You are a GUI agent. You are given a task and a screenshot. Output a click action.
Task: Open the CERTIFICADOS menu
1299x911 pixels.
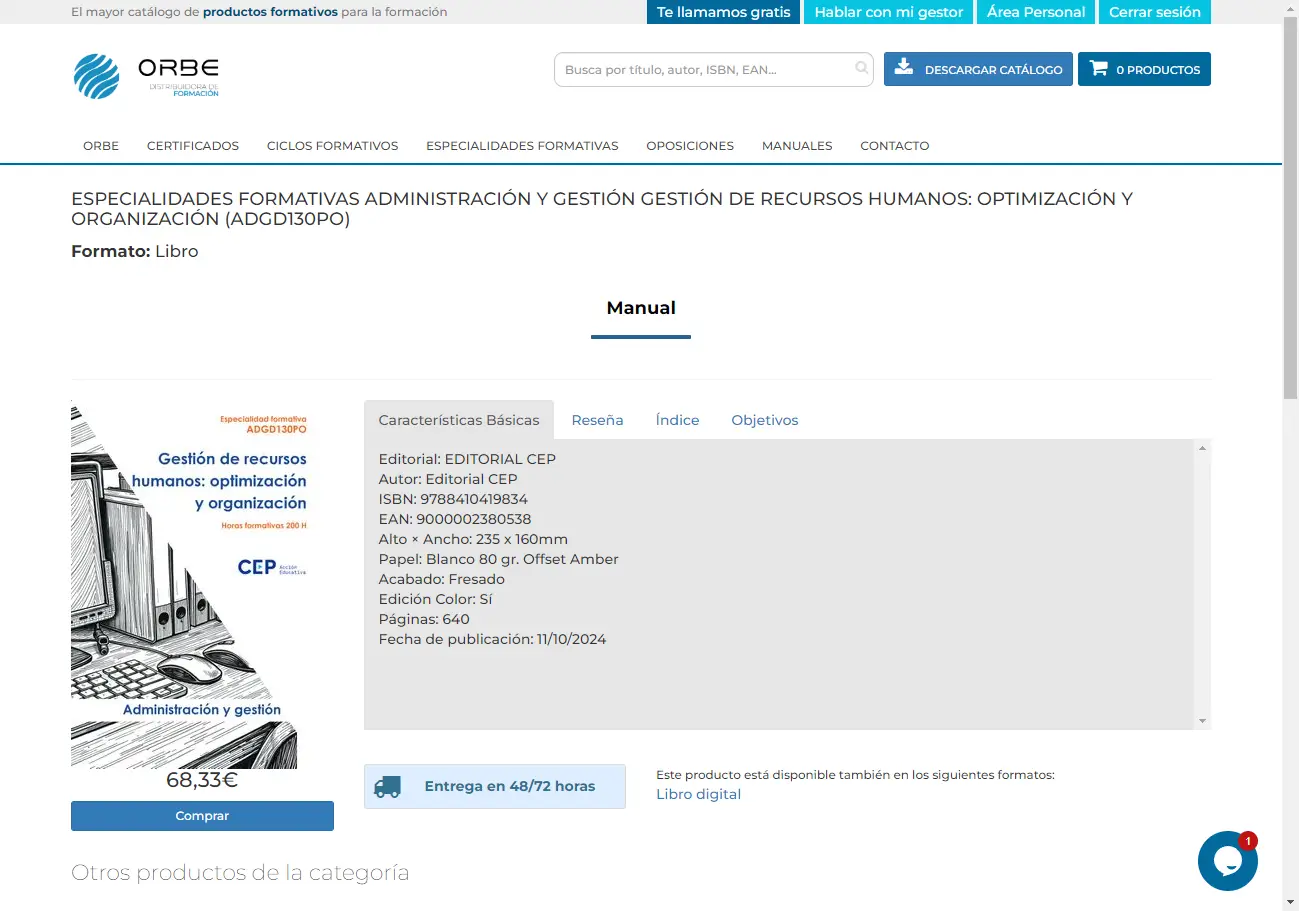point(193,146)
